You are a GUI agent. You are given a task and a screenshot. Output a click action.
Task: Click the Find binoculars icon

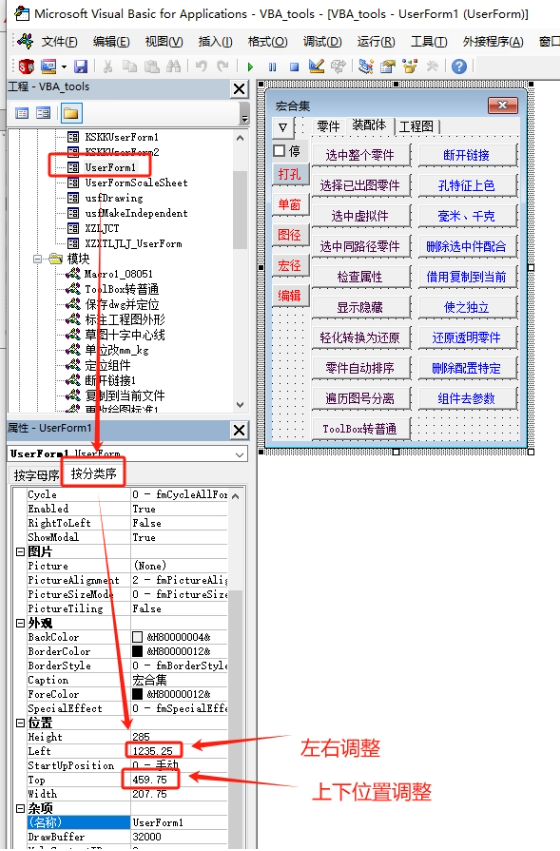coord(173,66)
